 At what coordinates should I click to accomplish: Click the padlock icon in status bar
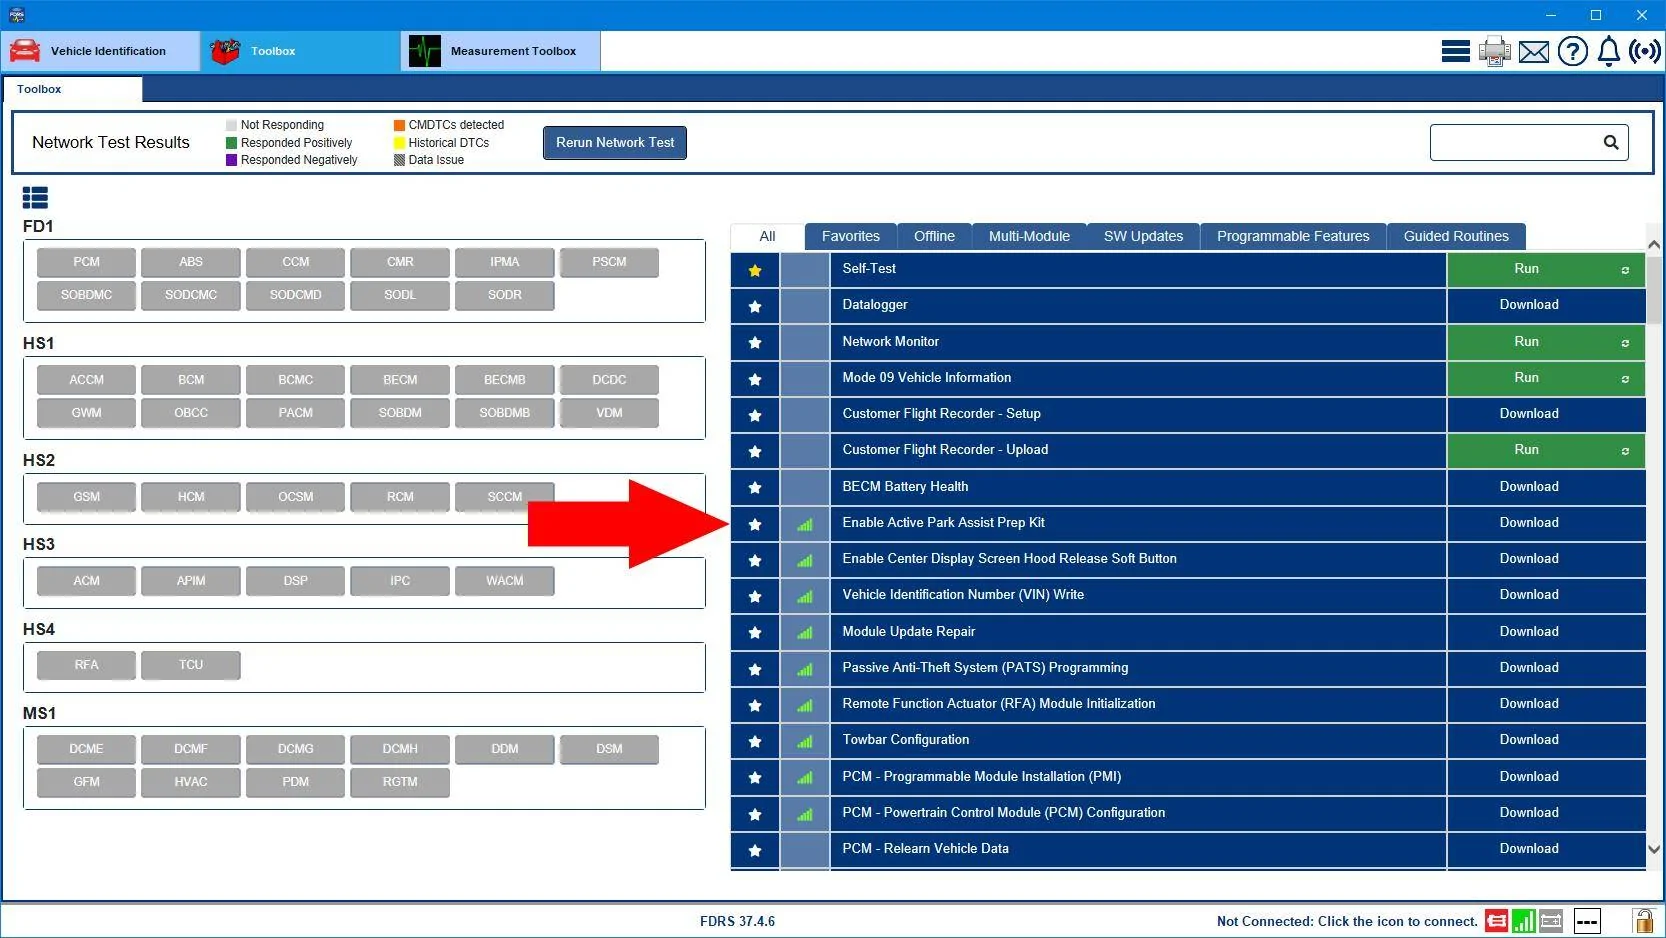point(1643,920)
